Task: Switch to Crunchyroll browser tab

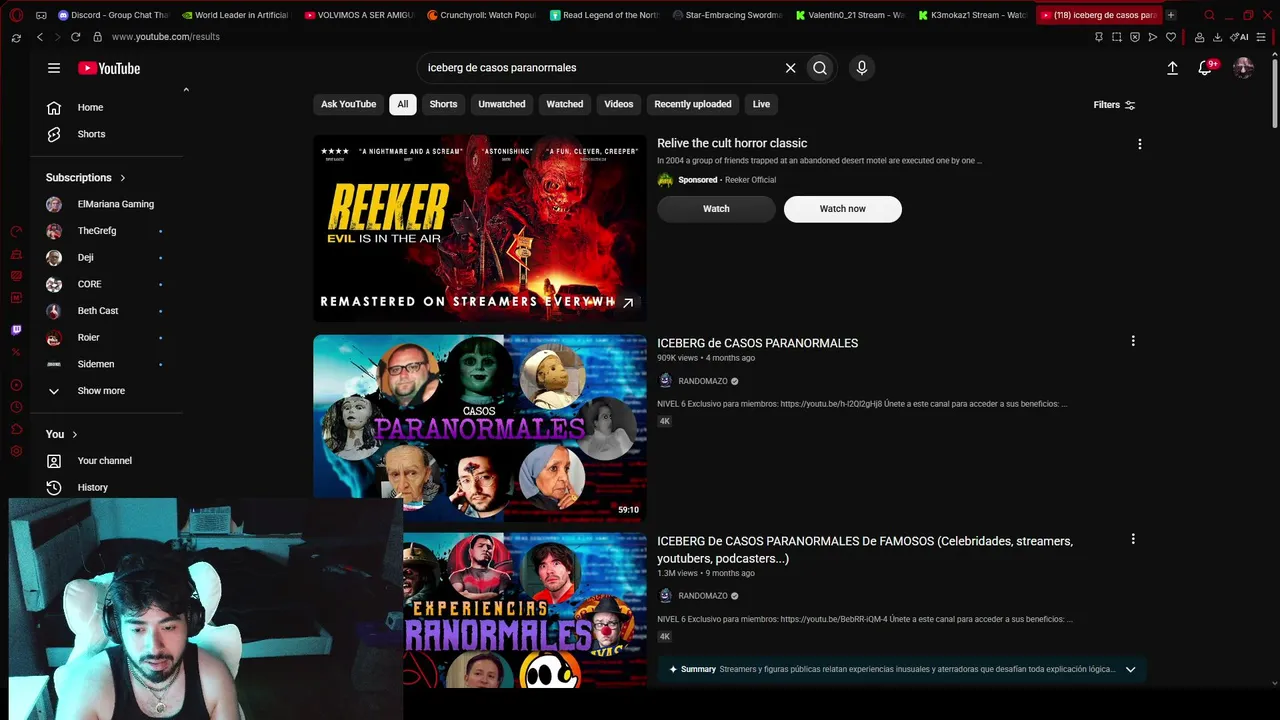Action: pyautogui.click(x=481, y=15)
